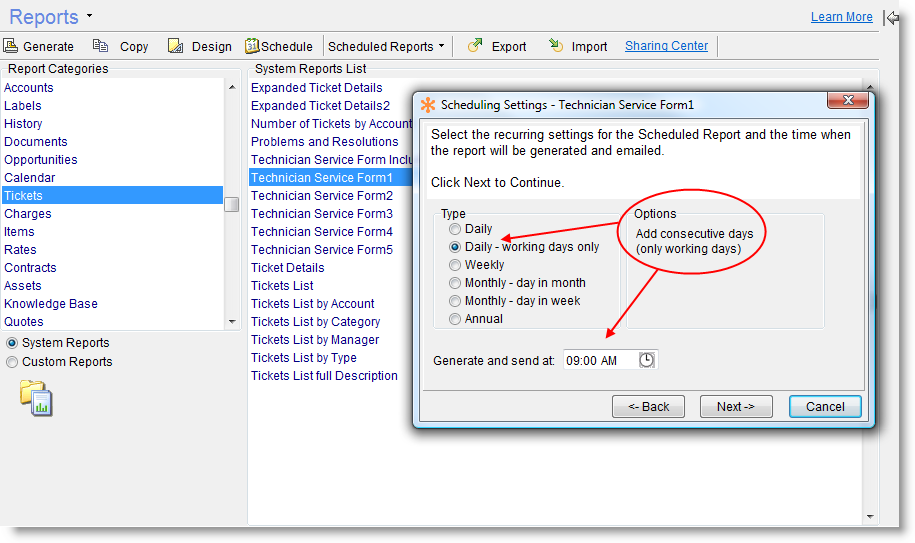
Task: Open the Design report editor icon
Action: pos(175,46)
